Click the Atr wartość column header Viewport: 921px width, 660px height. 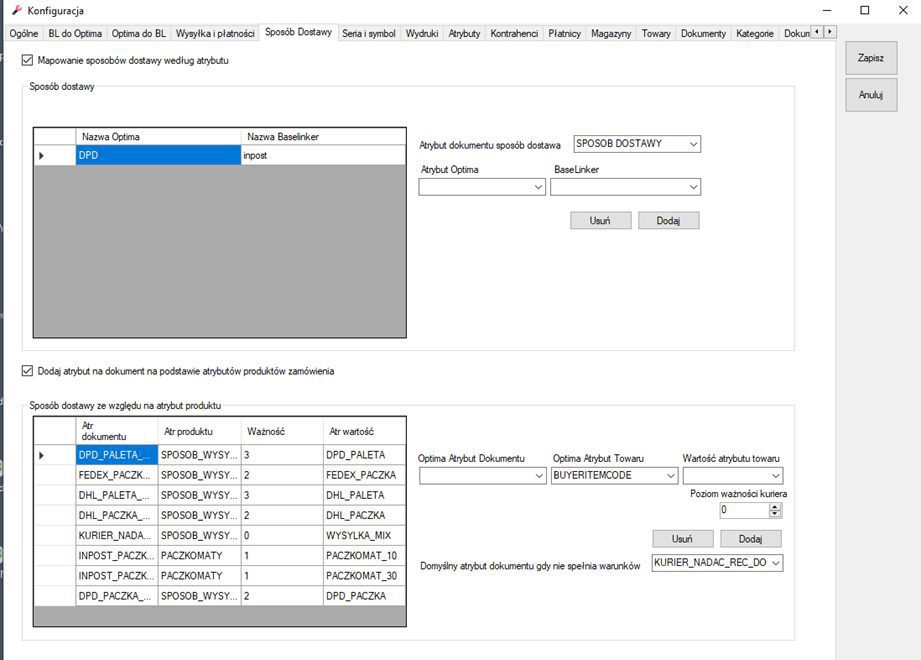tap(364, 432)
